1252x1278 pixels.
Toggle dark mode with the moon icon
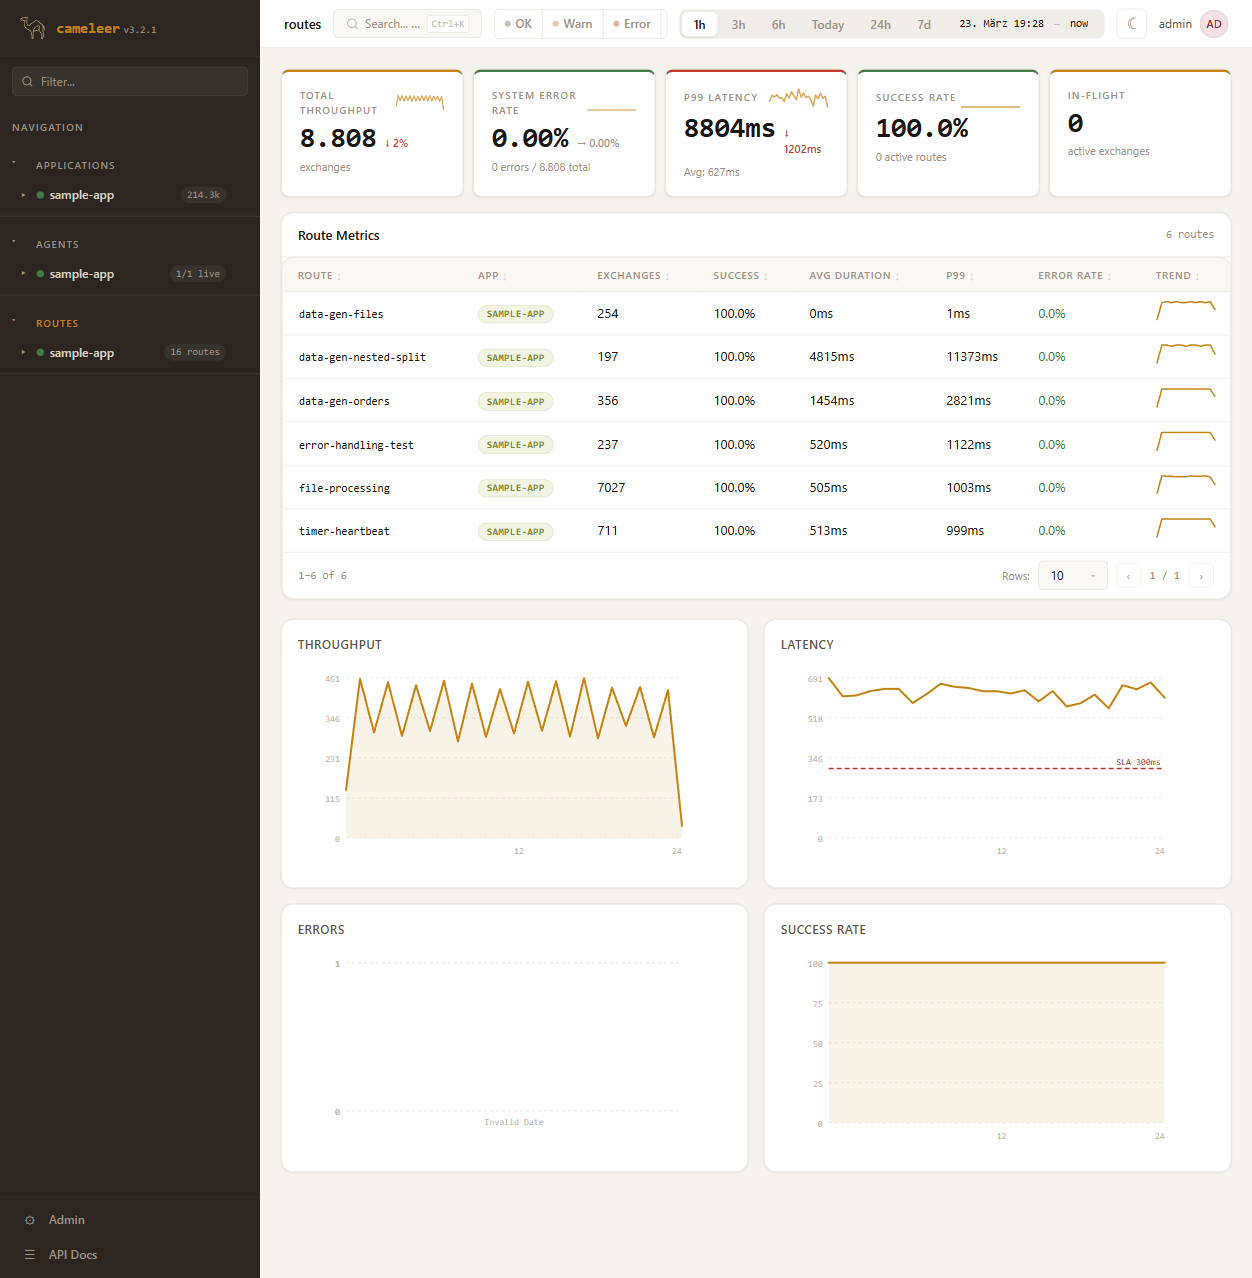click(1132, 24)
